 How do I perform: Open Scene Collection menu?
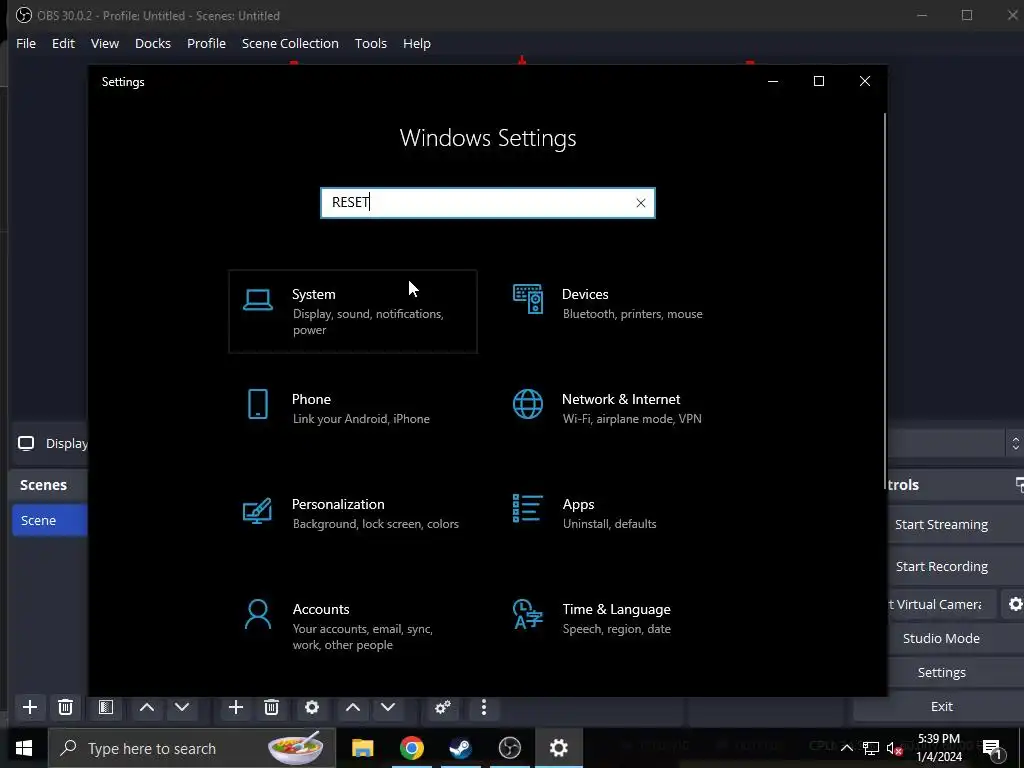(290, 43)
